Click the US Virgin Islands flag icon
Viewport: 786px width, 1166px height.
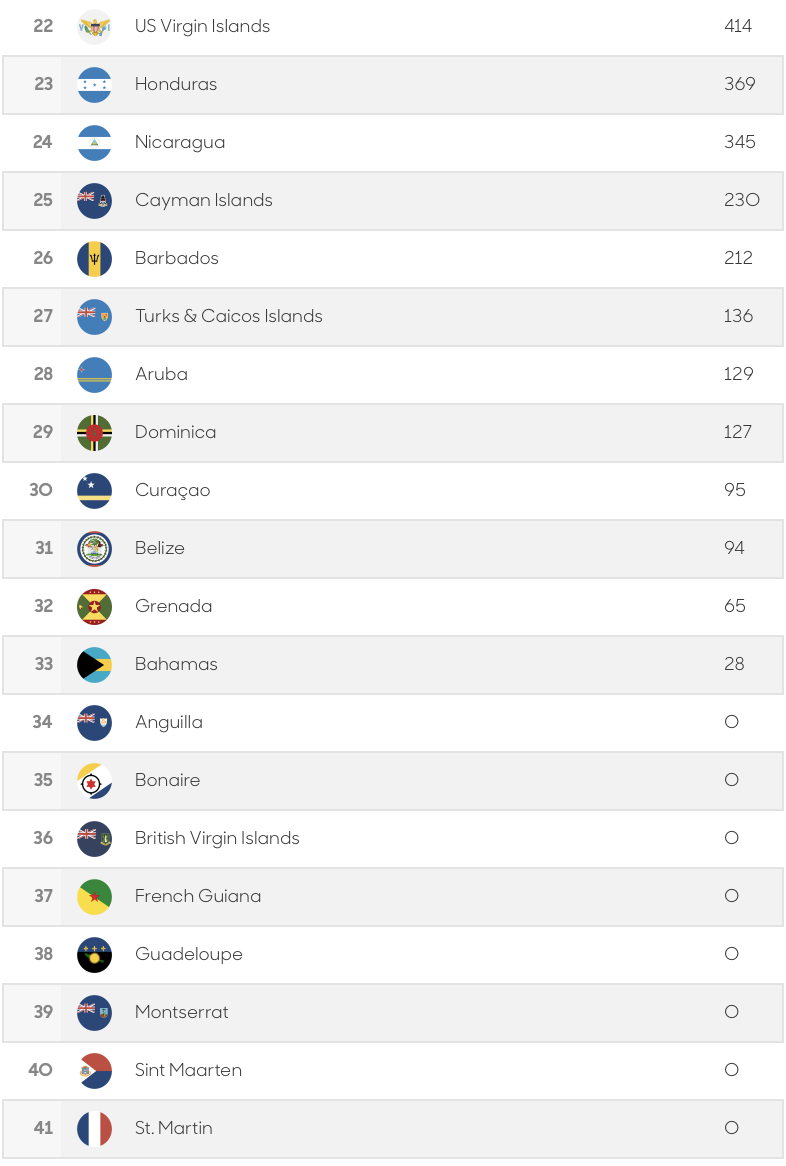tap(94, 27)
